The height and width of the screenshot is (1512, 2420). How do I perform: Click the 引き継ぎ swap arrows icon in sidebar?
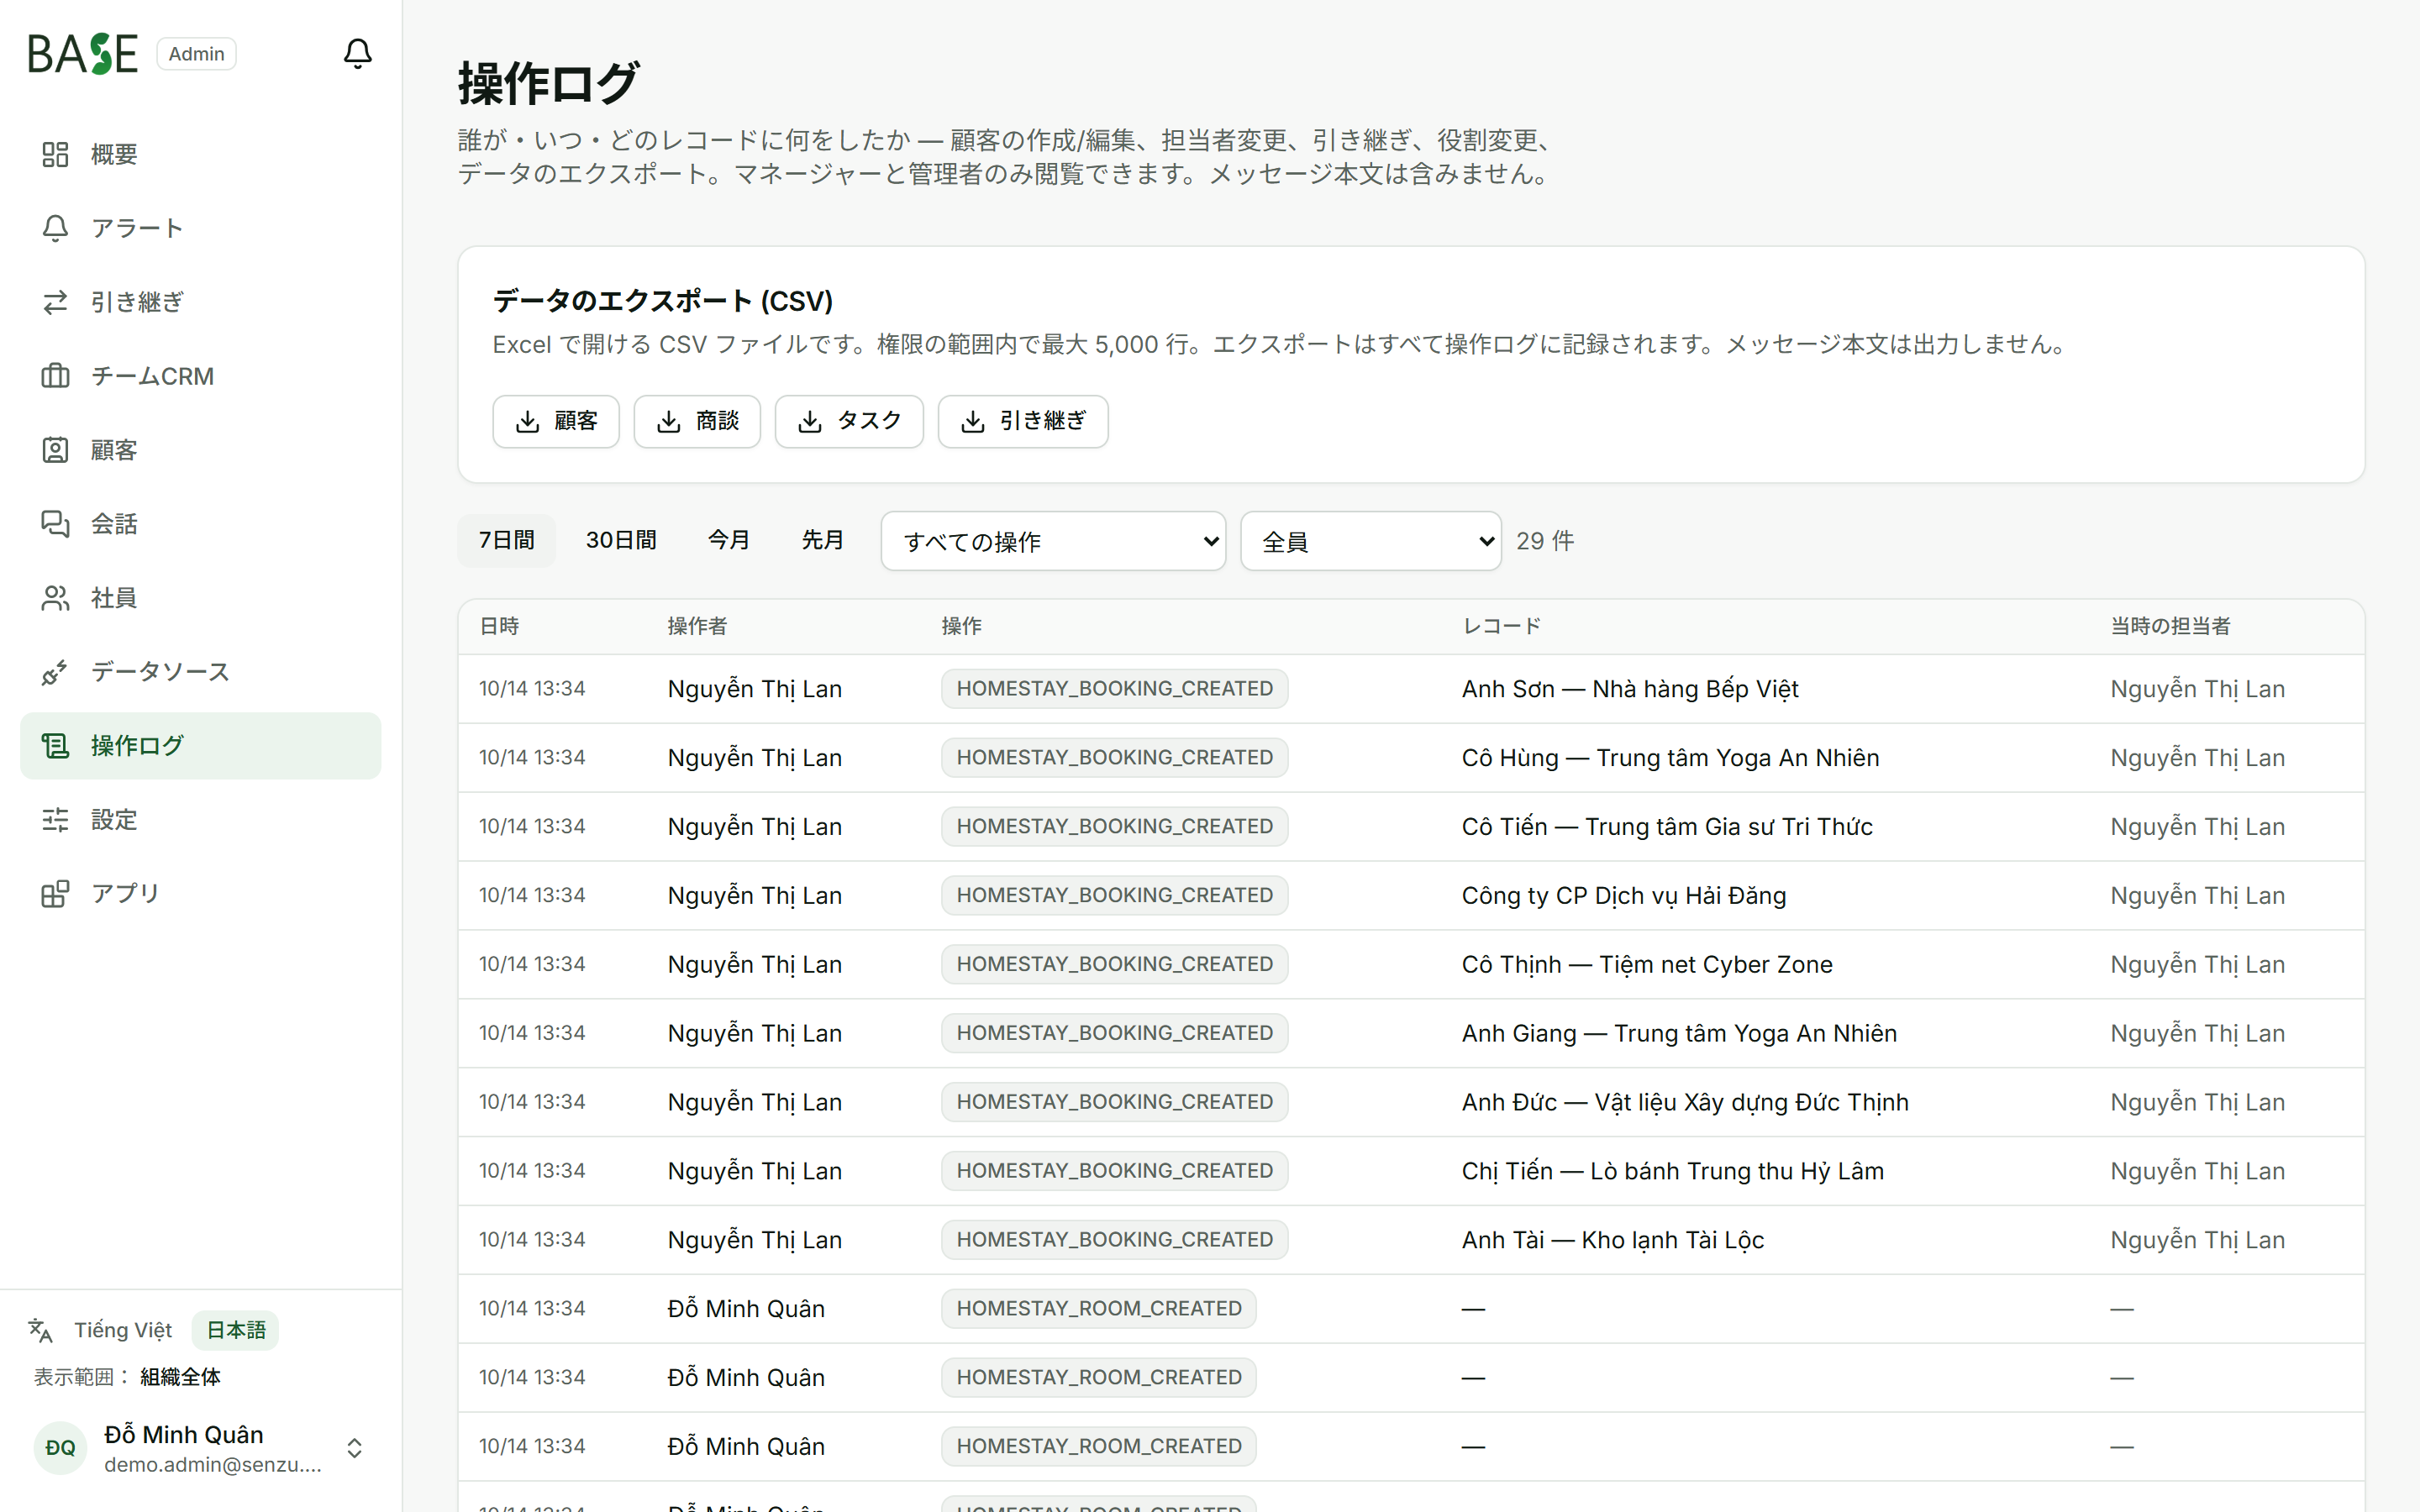(55, 302)
